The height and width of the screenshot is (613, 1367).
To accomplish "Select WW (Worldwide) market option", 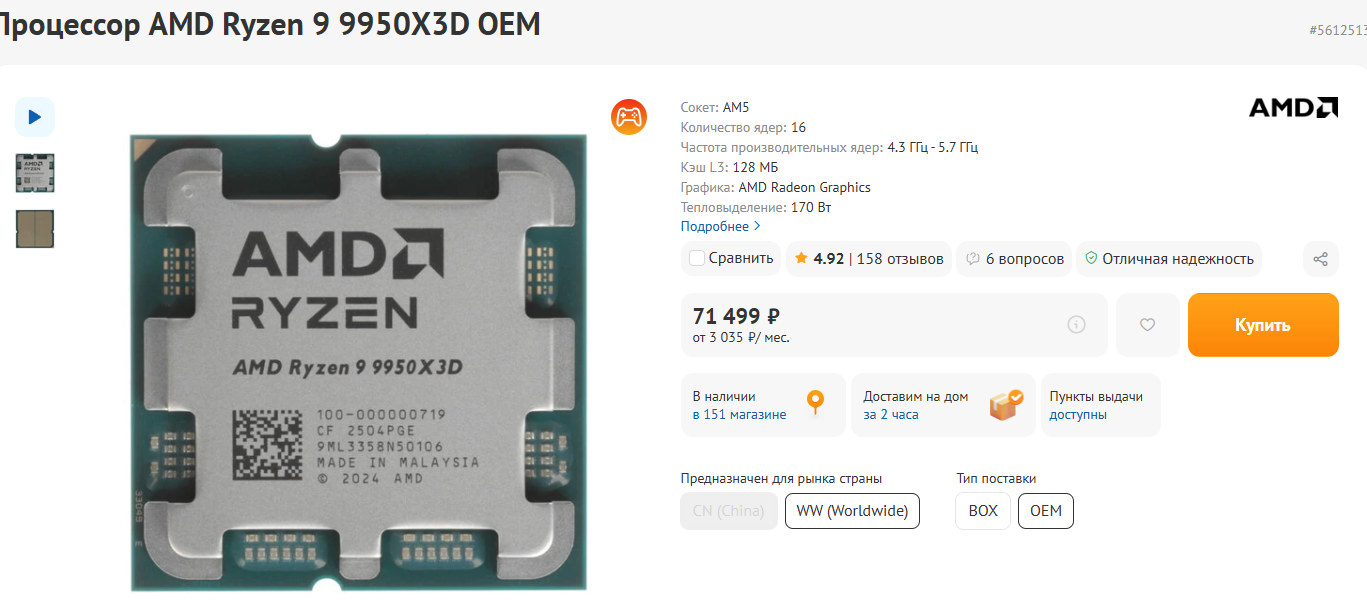I will 852,511.
